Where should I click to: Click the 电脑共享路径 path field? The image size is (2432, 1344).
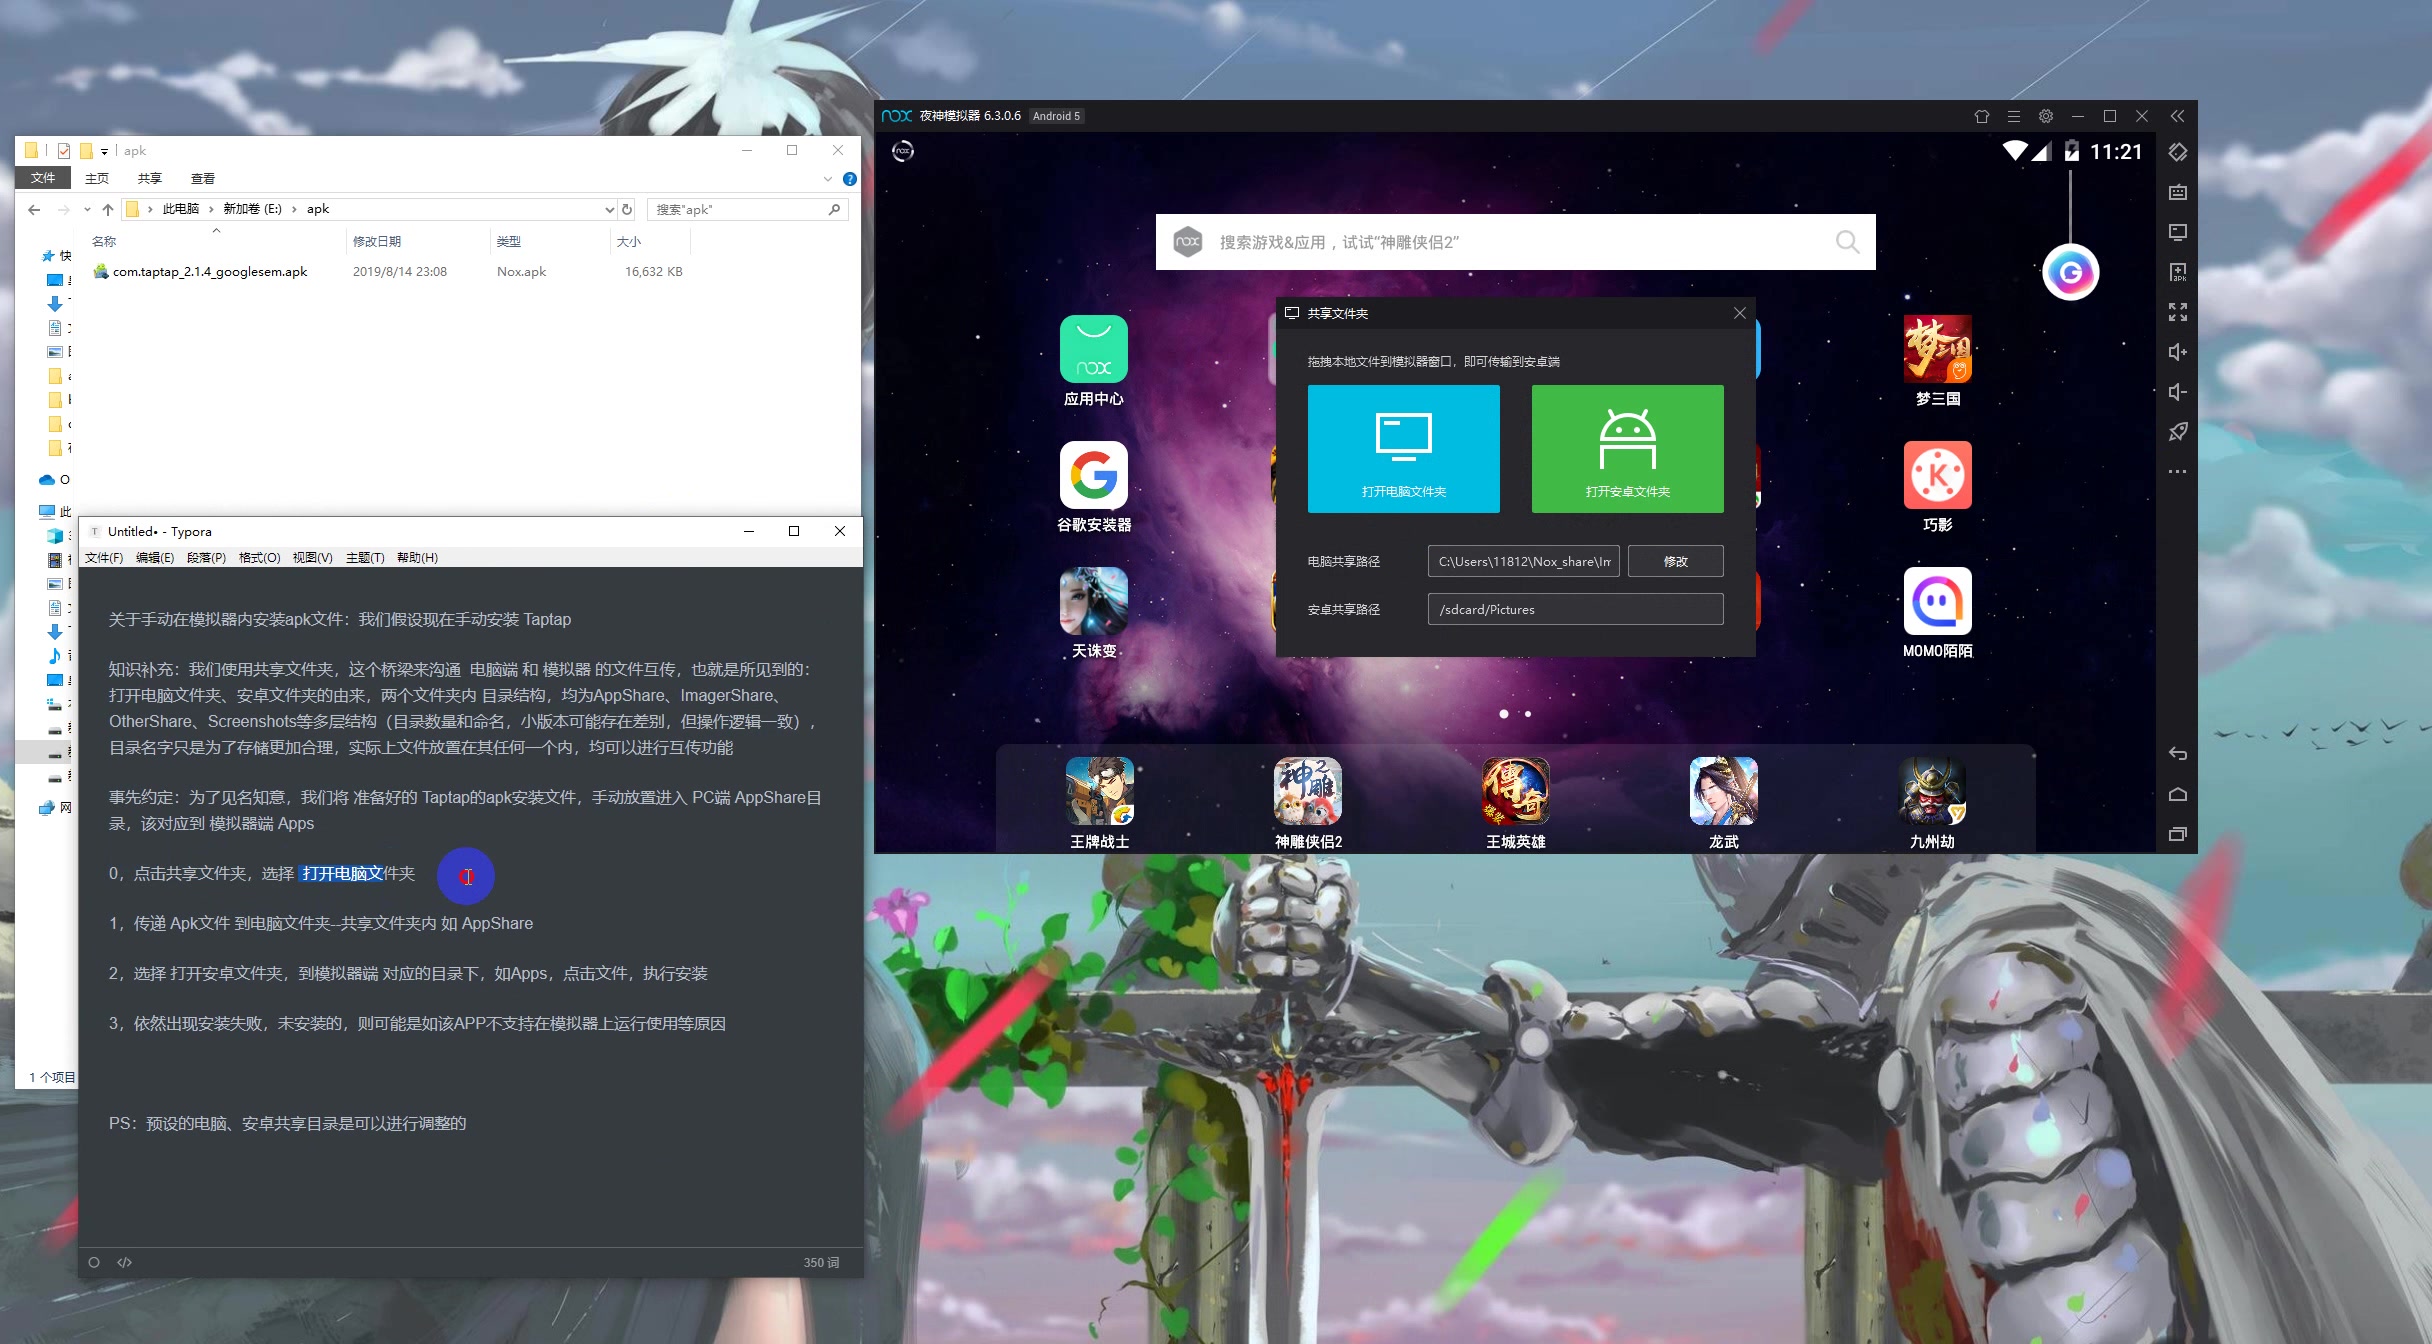tap(1523, 561)
